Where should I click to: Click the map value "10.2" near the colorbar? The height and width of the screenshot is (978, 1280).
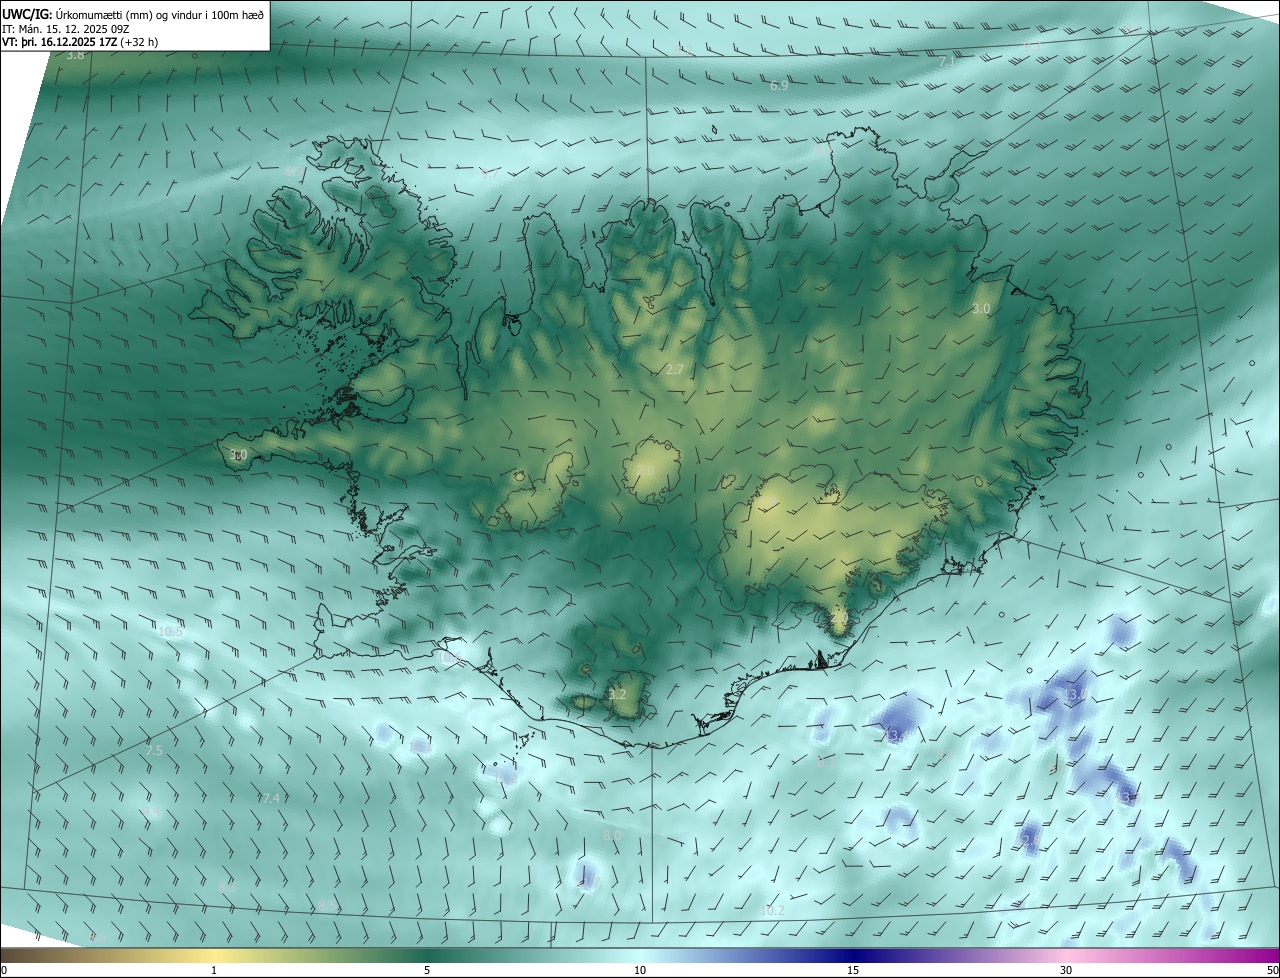tap(772, 911)
